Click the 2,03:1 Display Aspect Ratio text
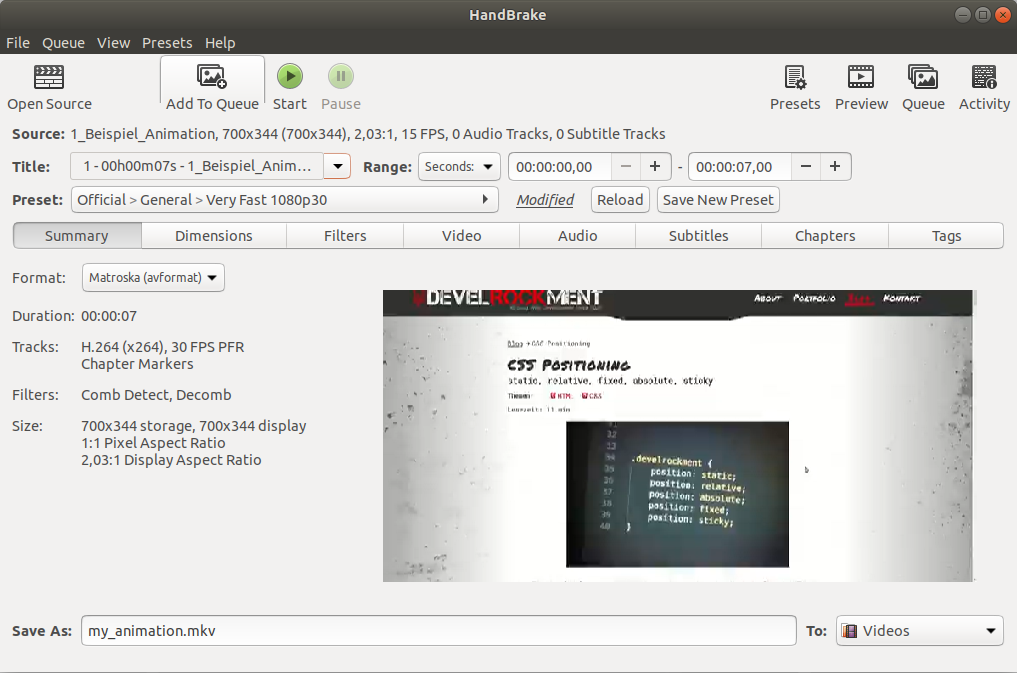The height and width of the screenshot is (673, 1017). tap(171, 460)
